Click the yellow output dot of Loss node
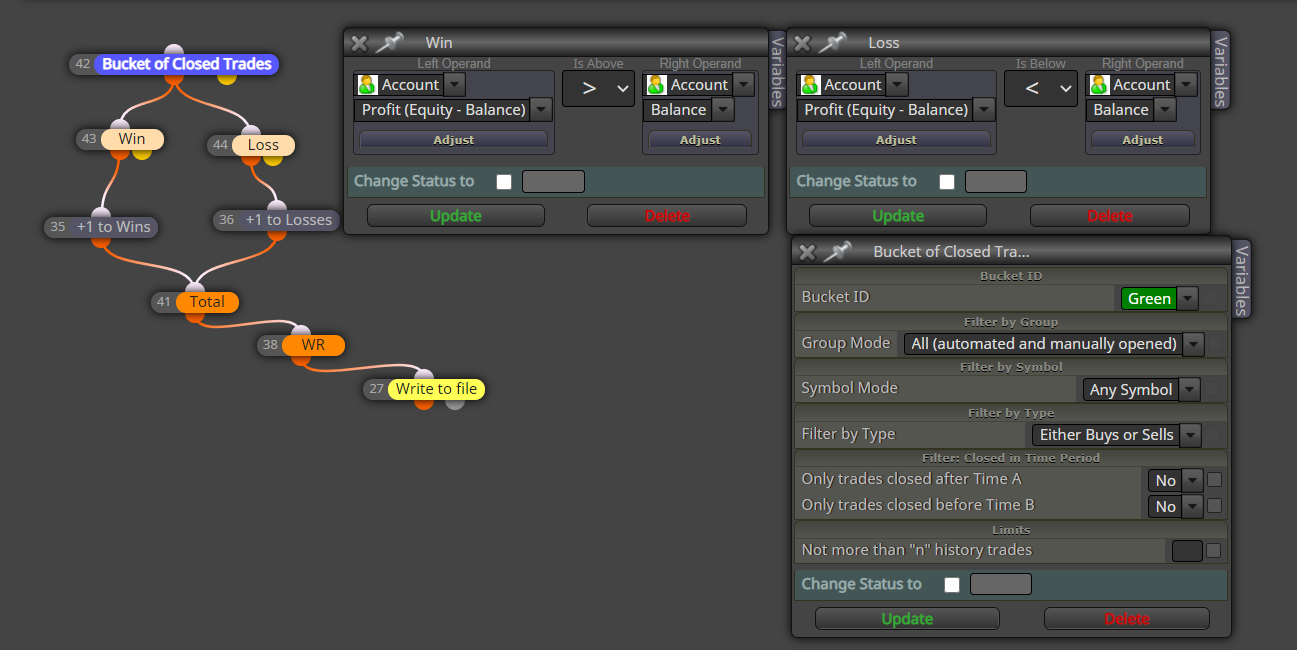 coord(273,159)
